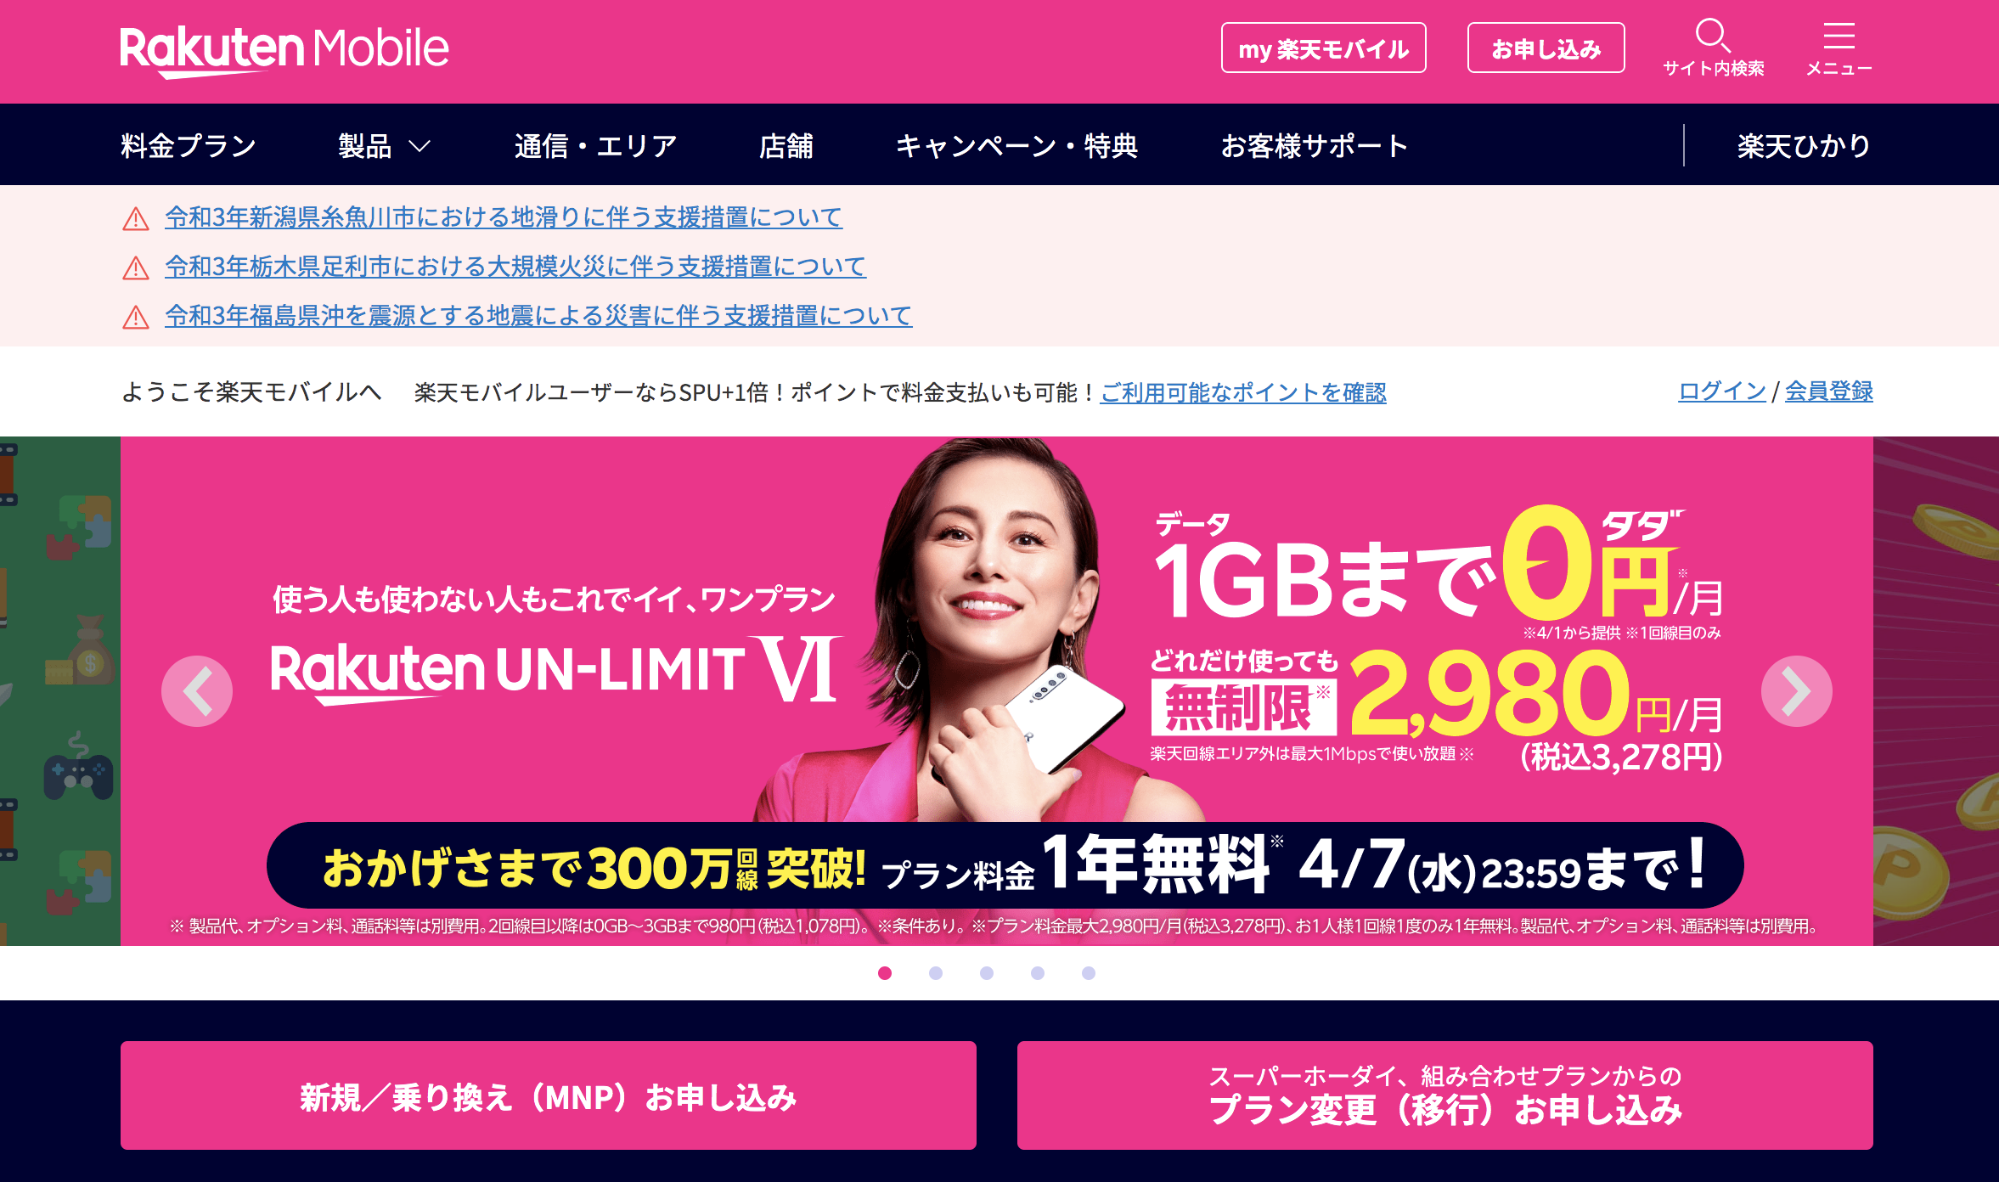
Task: Click the Rakuten Mobile logo
Action: tap(284, 50)
